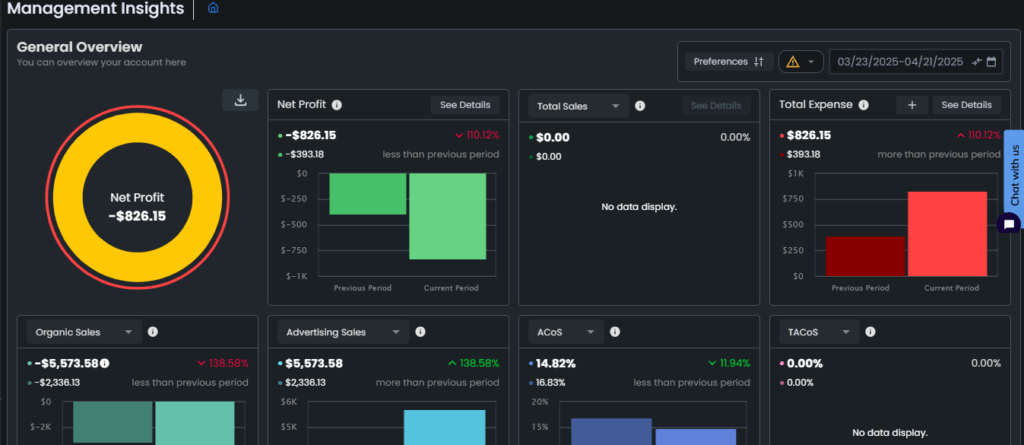Click the Net Profit -$826.15 value
The height and width of the screenshot is (445, 1024).
coord(311,136)
